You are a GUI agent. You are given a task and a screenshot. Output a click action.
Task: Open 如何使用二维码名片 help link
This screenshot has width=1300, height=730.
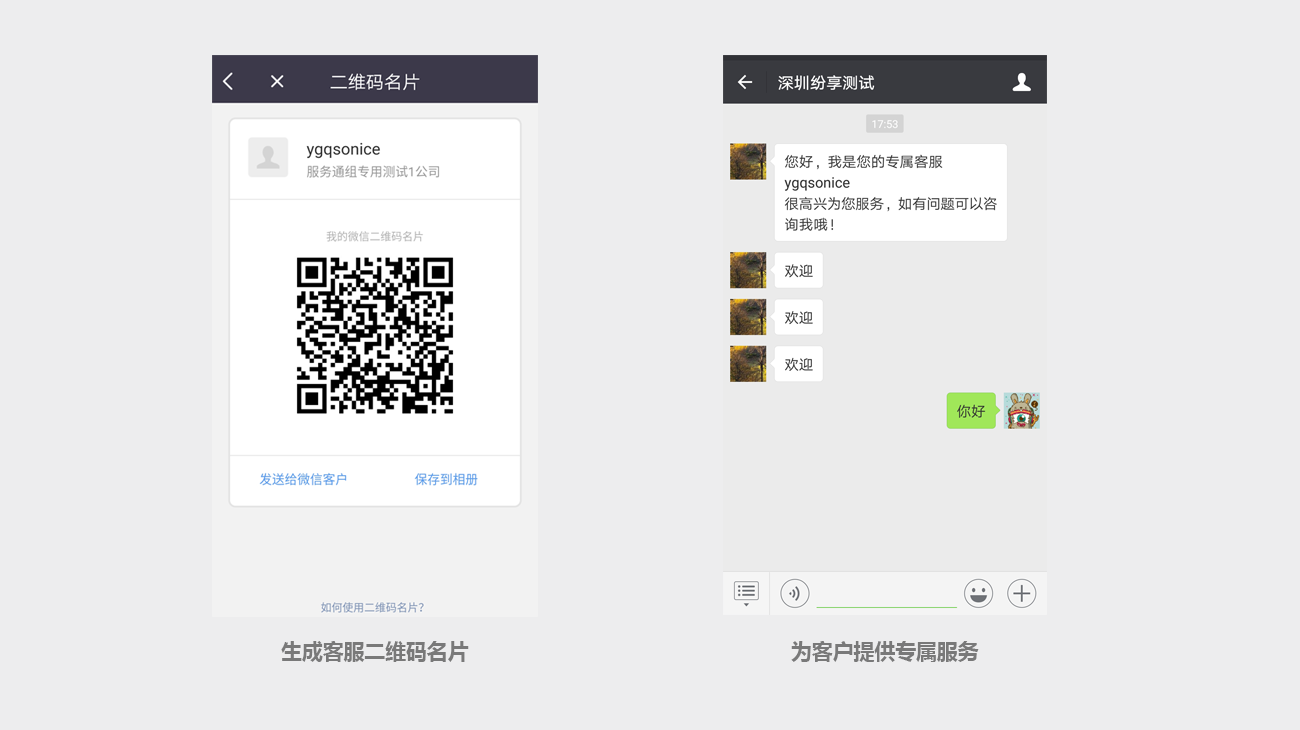click(x=372, y=607)
